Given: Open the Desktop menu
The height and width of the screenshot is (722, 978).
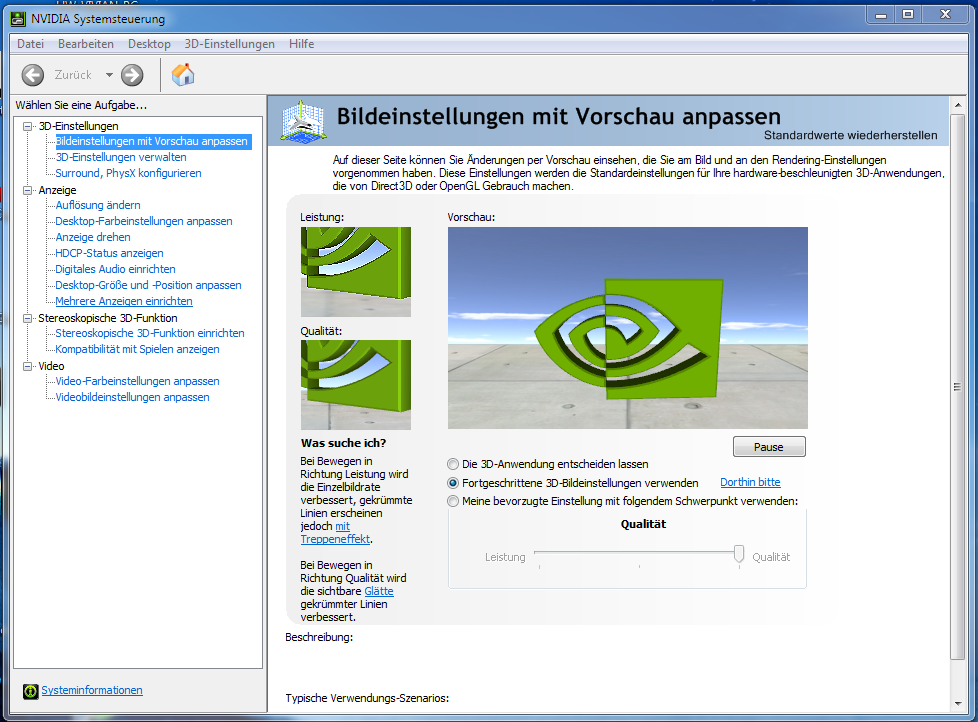Looking at the screenshot, I should [149, 44].
